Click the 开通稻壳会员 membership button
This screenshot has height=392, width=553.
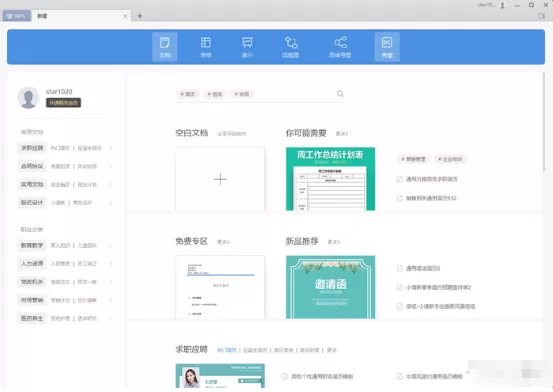click(x=63, y=103)
